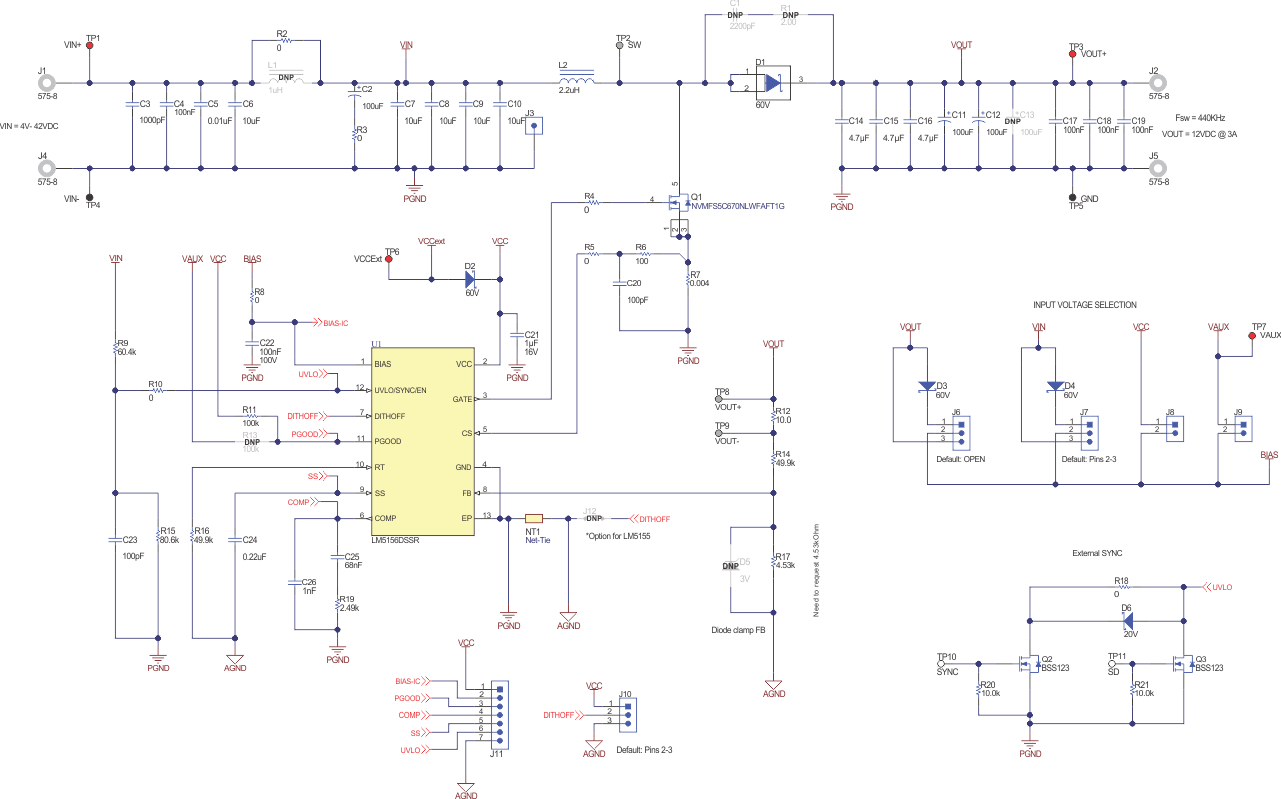The height and width of the screenshot is (799, 1281).
Task: Click the D2 60V diode symbol
Action: tap(472, 279)
